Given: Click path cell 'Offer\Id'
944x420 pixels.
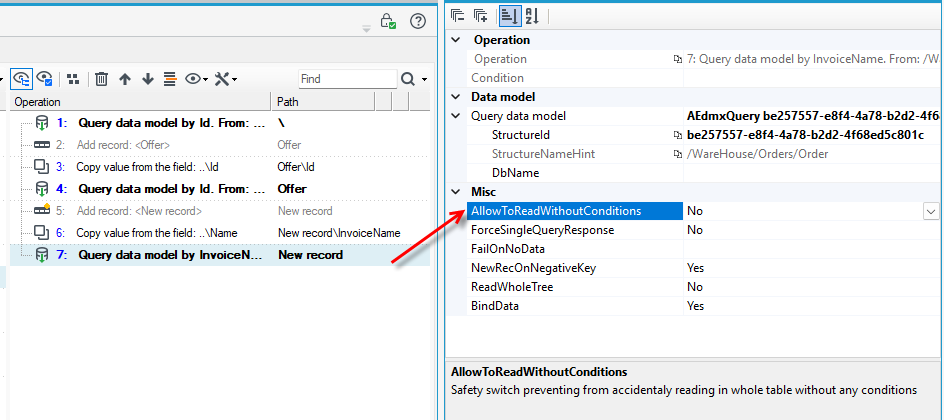Looking at the screenshot, I should 296,167.
